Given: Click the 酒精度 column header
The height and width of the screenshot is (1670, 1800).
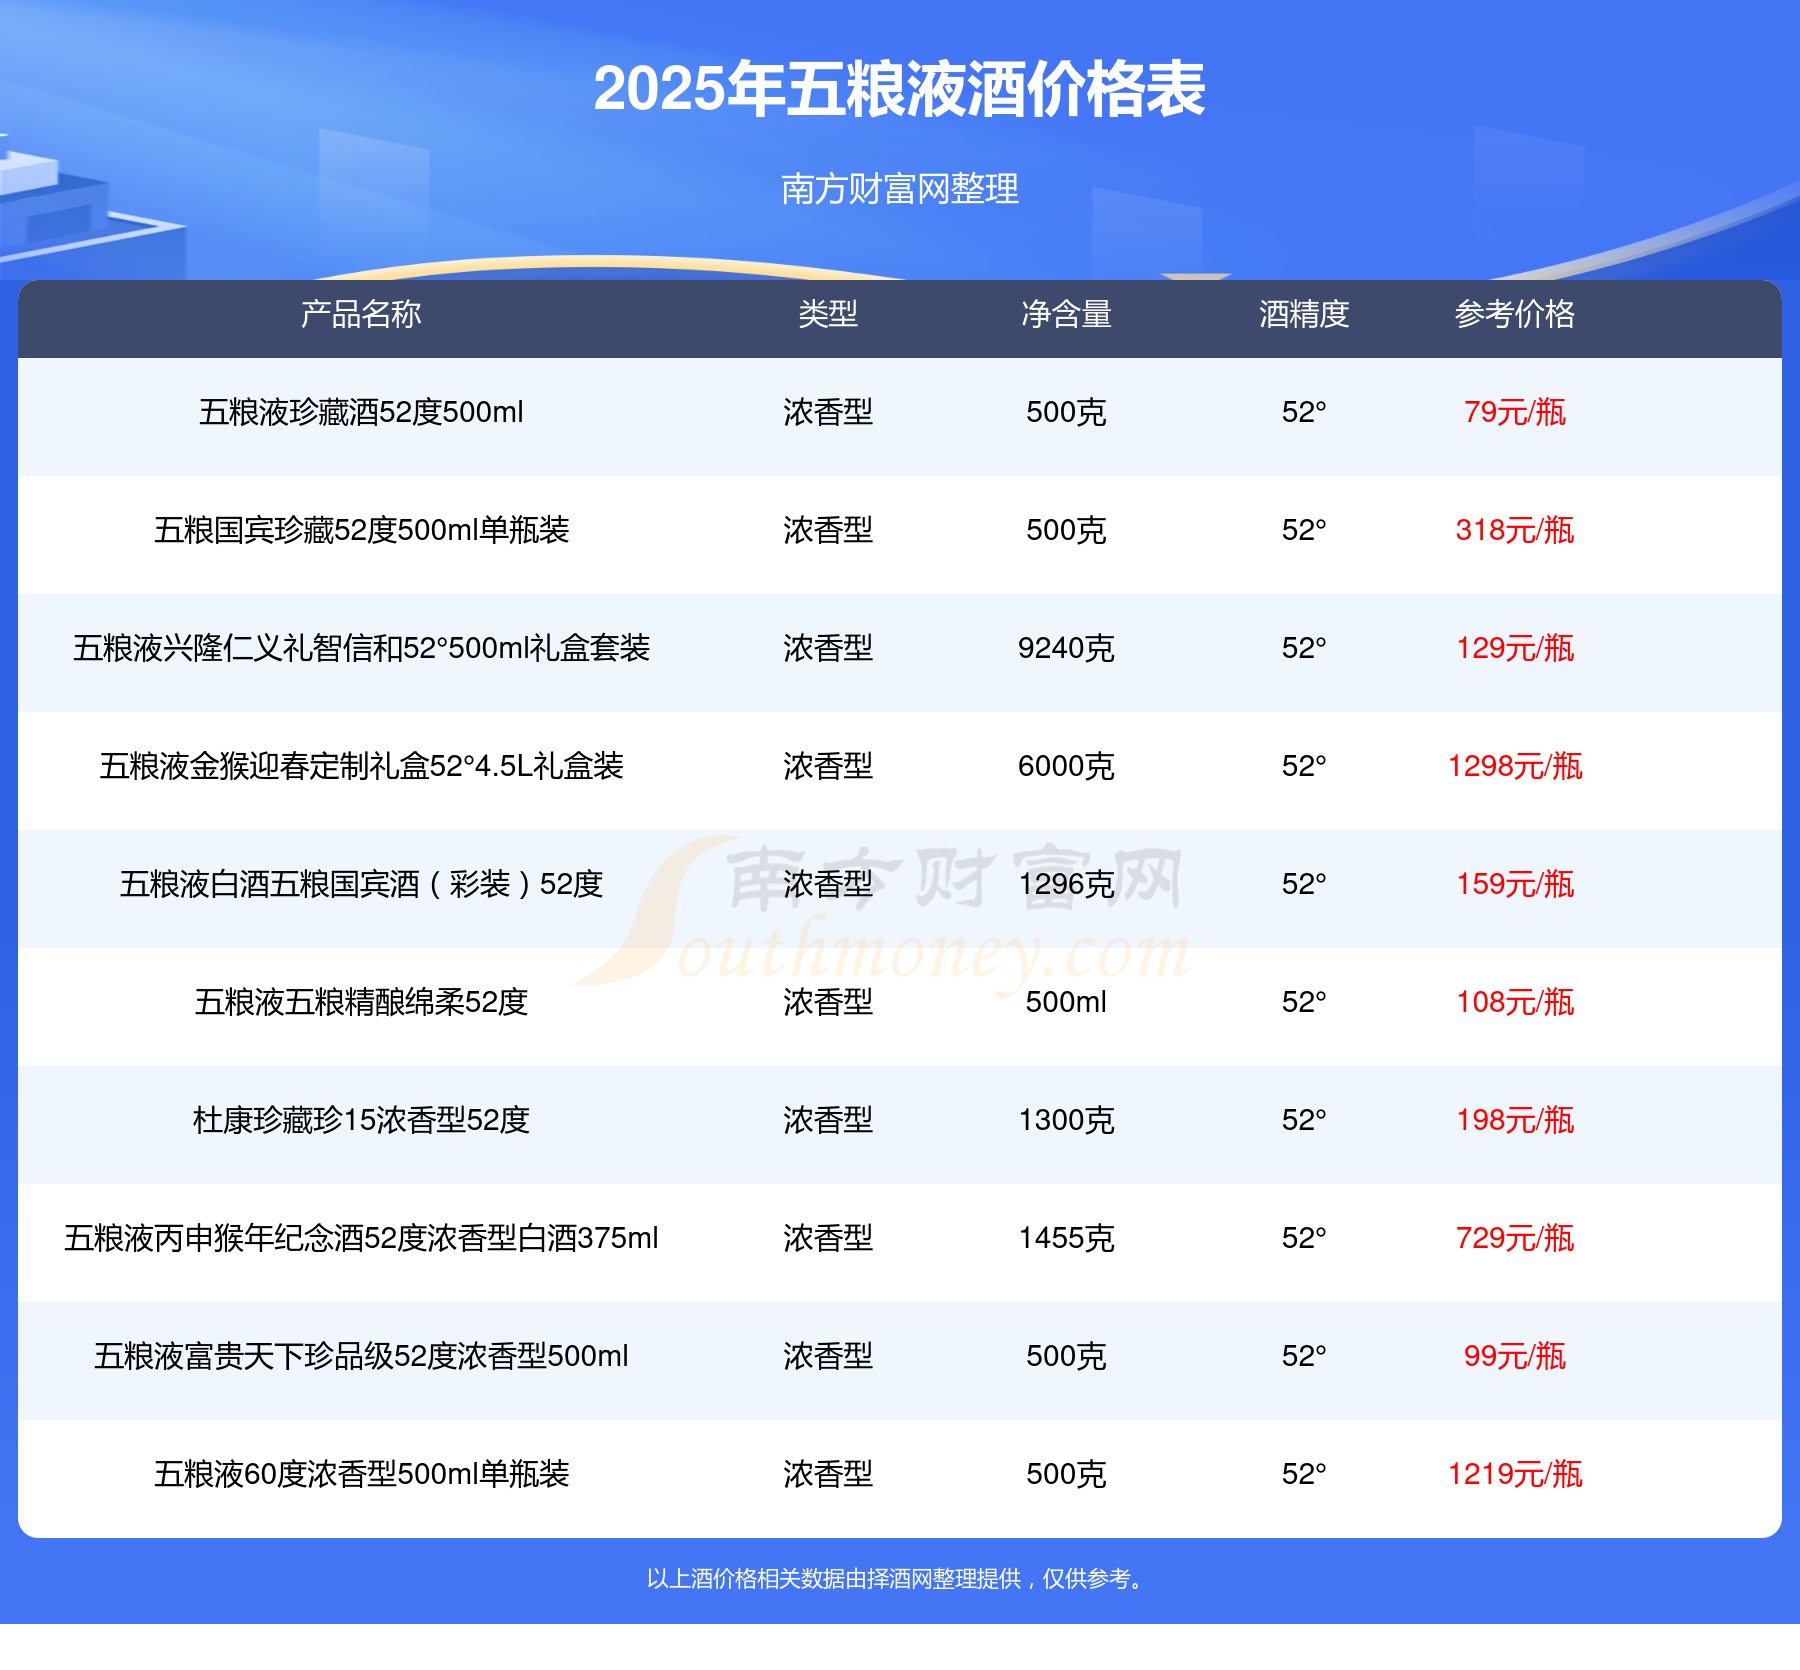Looking at the screenshot, I should click(1304, 314).
